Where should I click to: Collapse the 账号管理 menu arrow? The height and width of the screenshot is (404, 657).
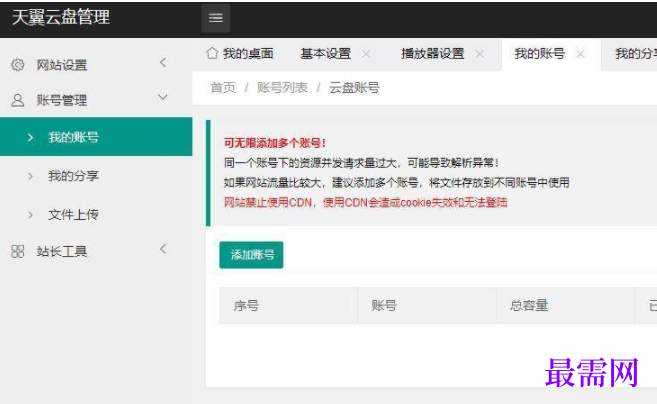click(163, 97)
